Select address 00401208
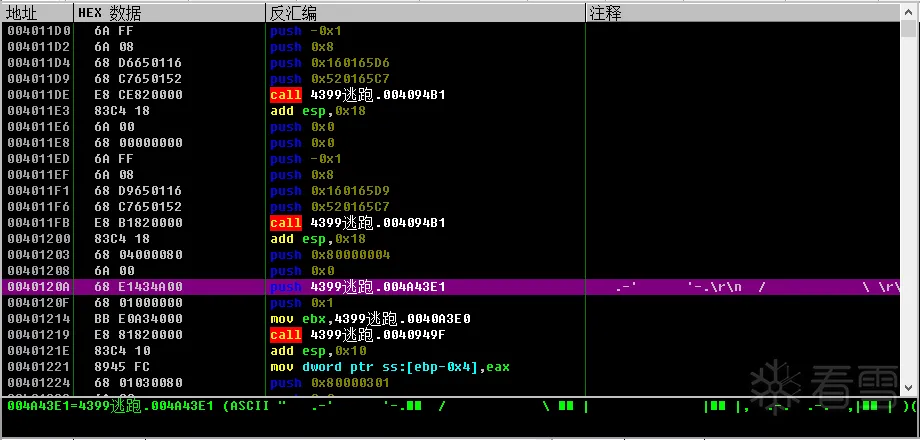Viewport: 920px width, 440px height. pos(39,270)
